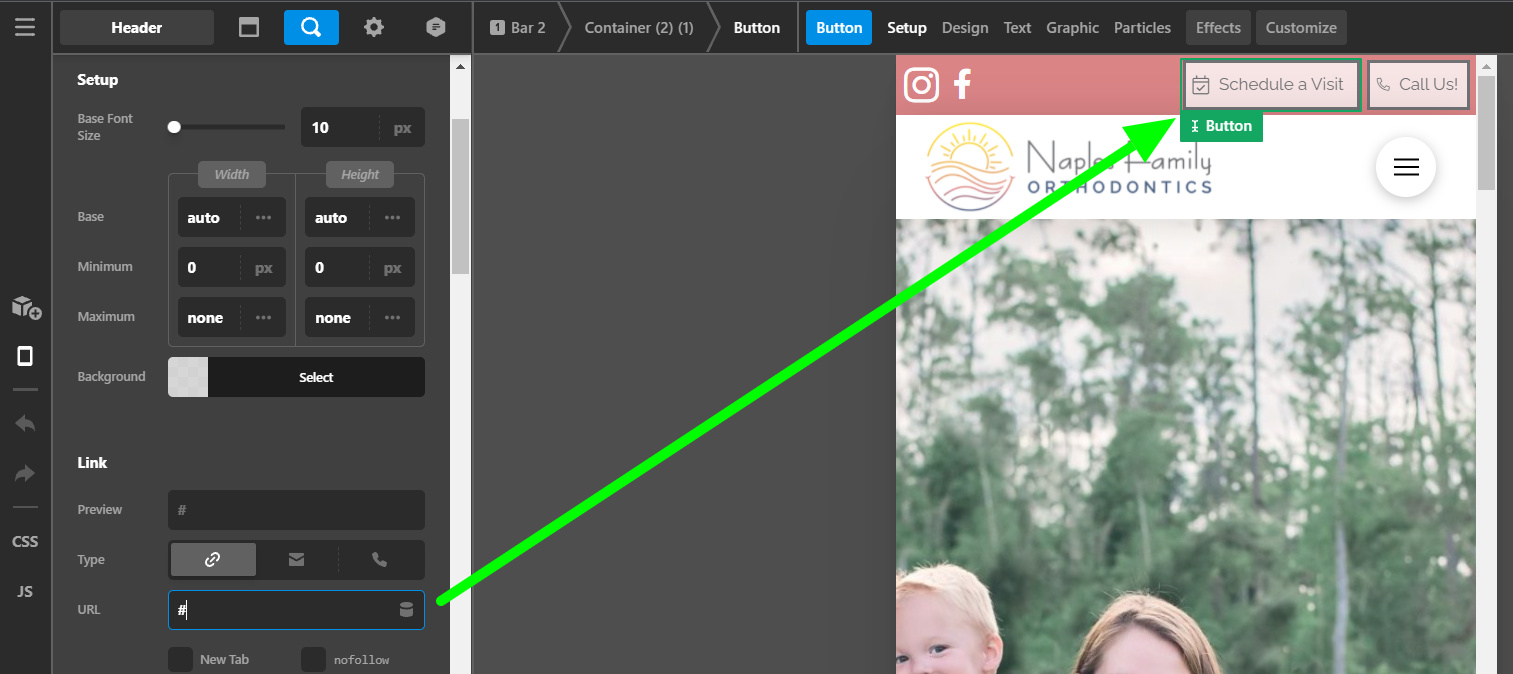1513x674 pixels.
Task: Click the dynamic content icon in the URL field
Action: click(406, 610)
